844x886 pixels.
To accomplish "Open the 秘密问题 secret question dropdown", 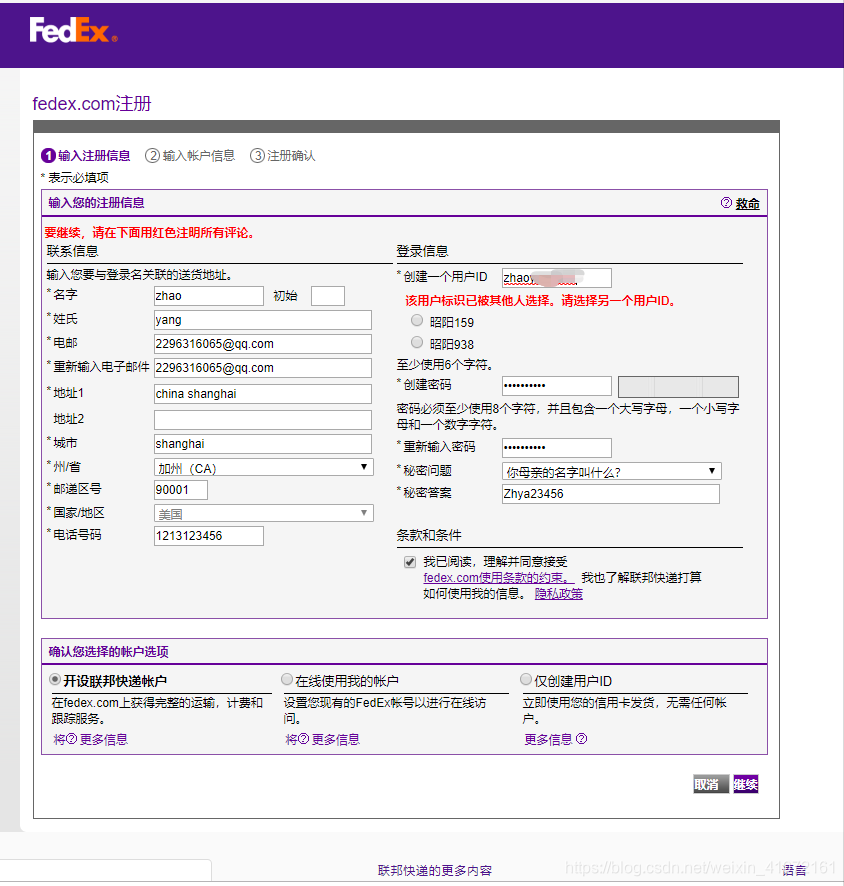I will pyautogui.click(x=611, y=471).
